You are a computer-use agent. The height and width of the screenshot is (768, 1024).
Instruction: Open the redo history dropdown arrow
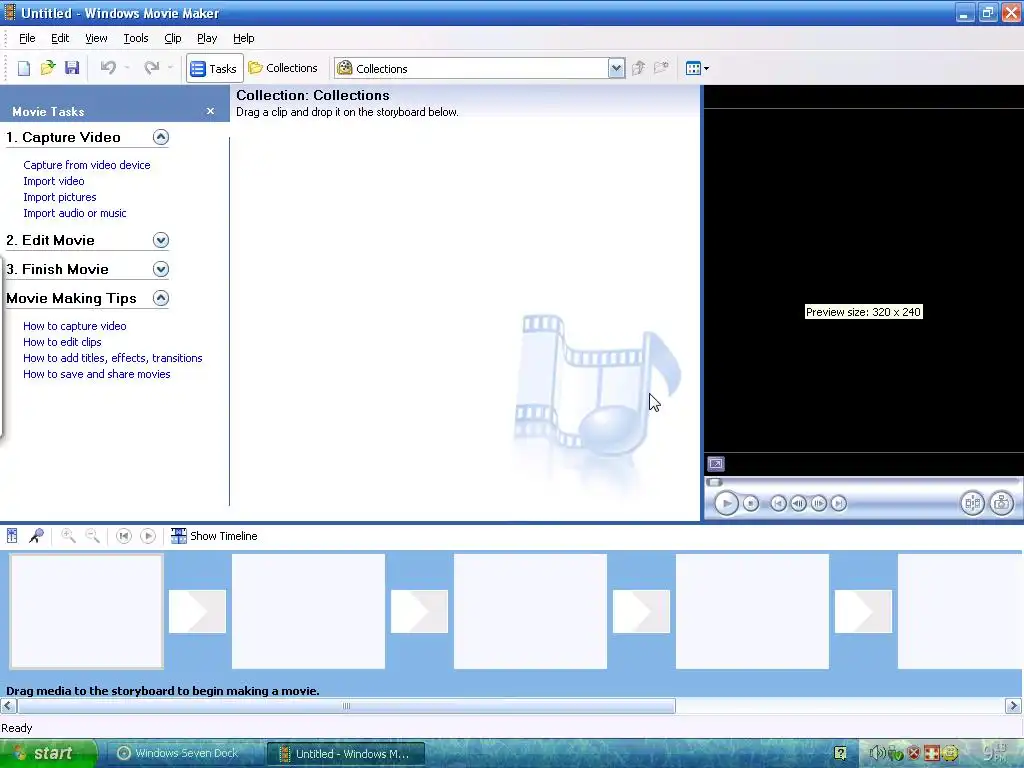tap(170, 68)
